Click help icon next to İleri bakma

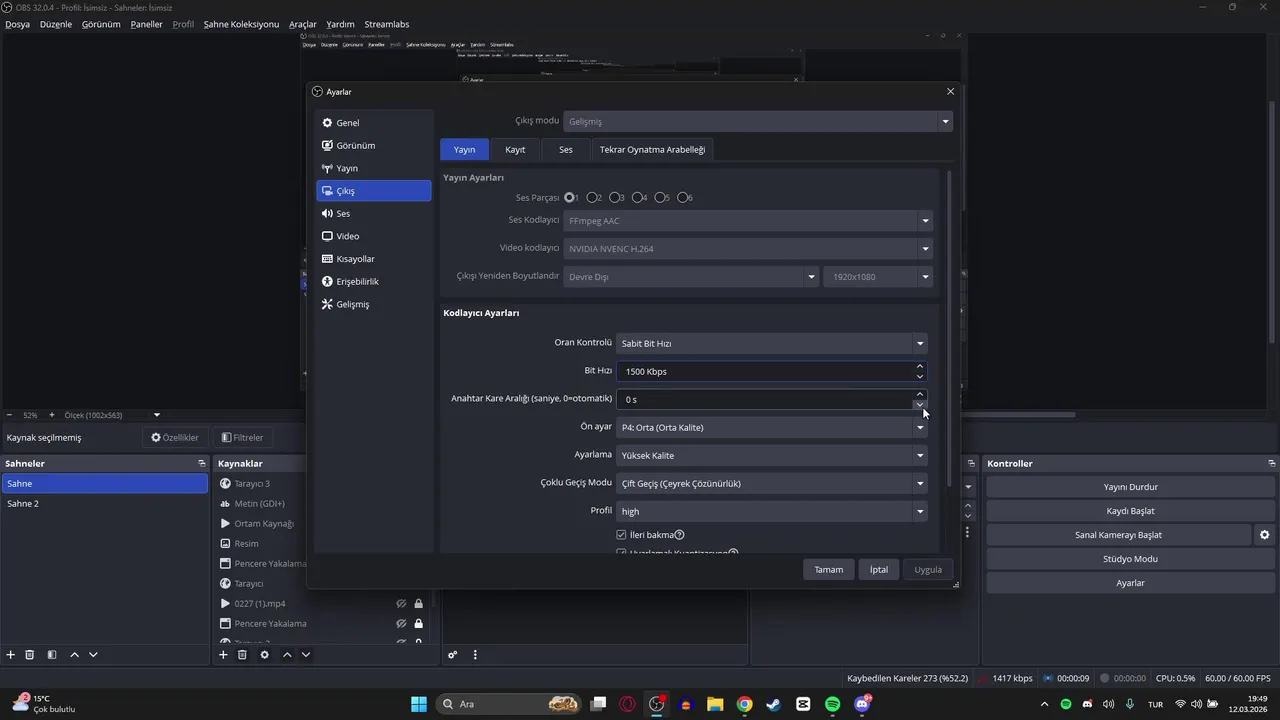[x=680, y=535]
